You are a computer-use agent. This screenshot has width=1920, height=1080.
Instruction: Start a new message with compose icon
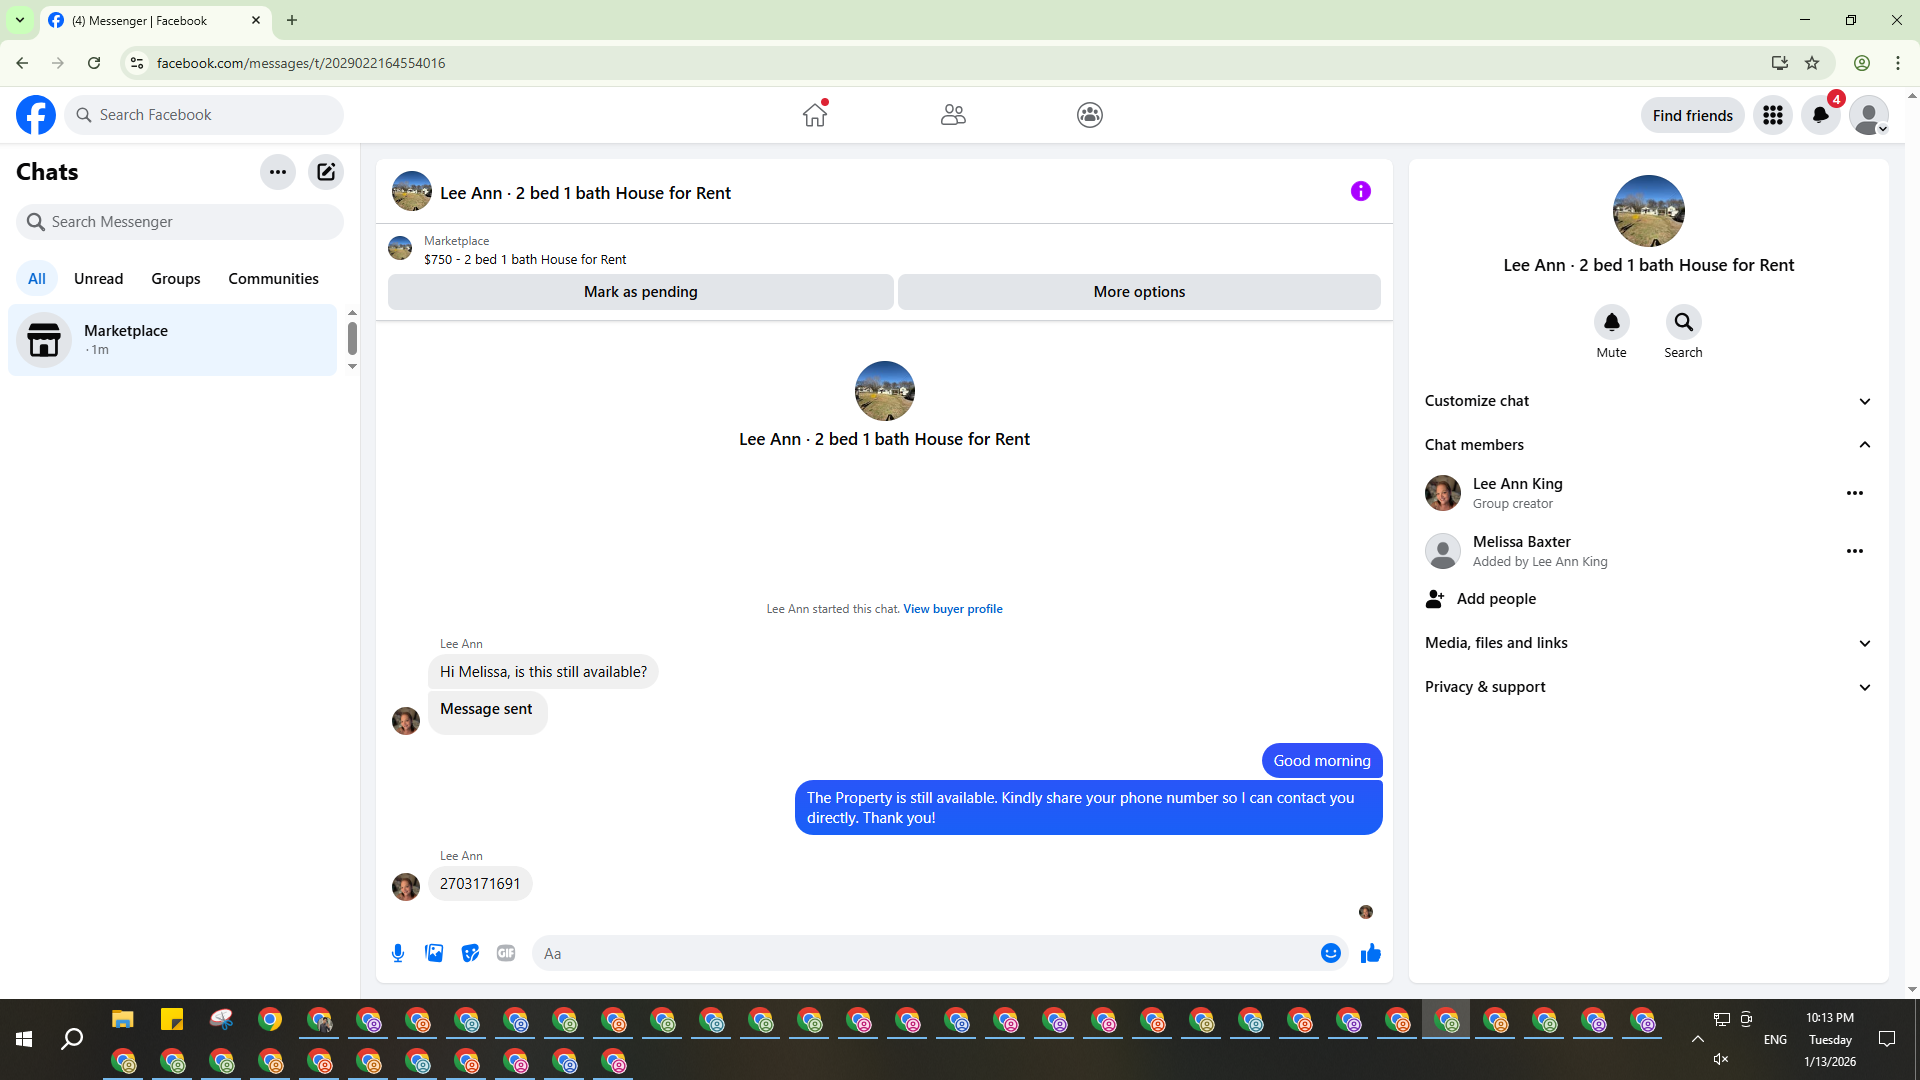[326, 172]
